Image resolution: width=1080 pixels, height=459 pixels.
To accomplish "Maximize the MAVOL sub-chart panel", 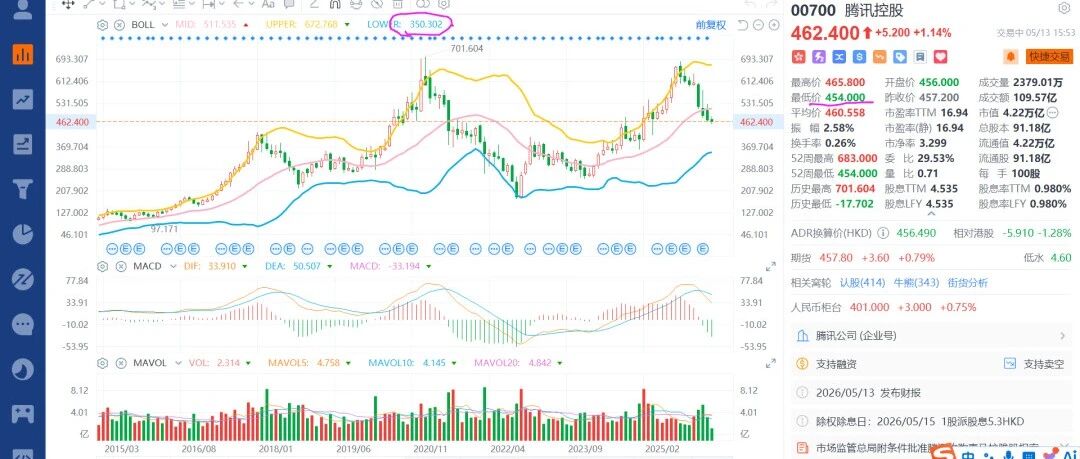I will coord(771,363).
